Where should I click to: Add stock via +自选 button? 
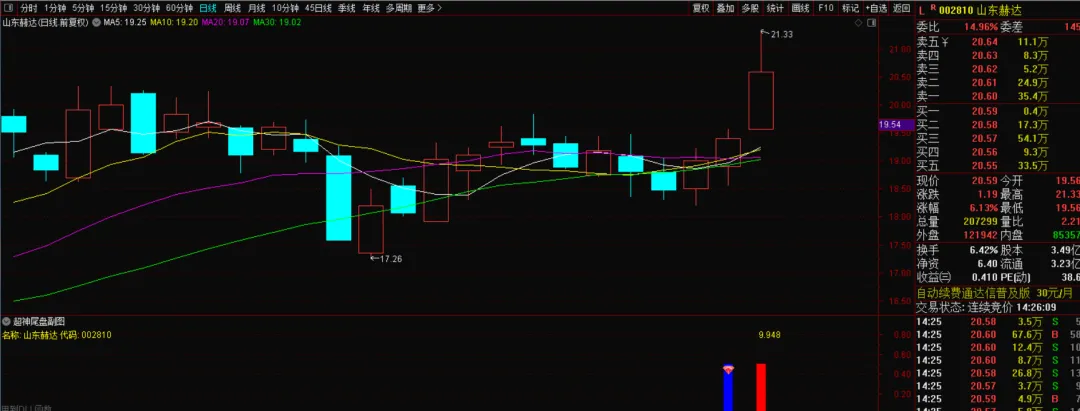(x=876, y=8)
